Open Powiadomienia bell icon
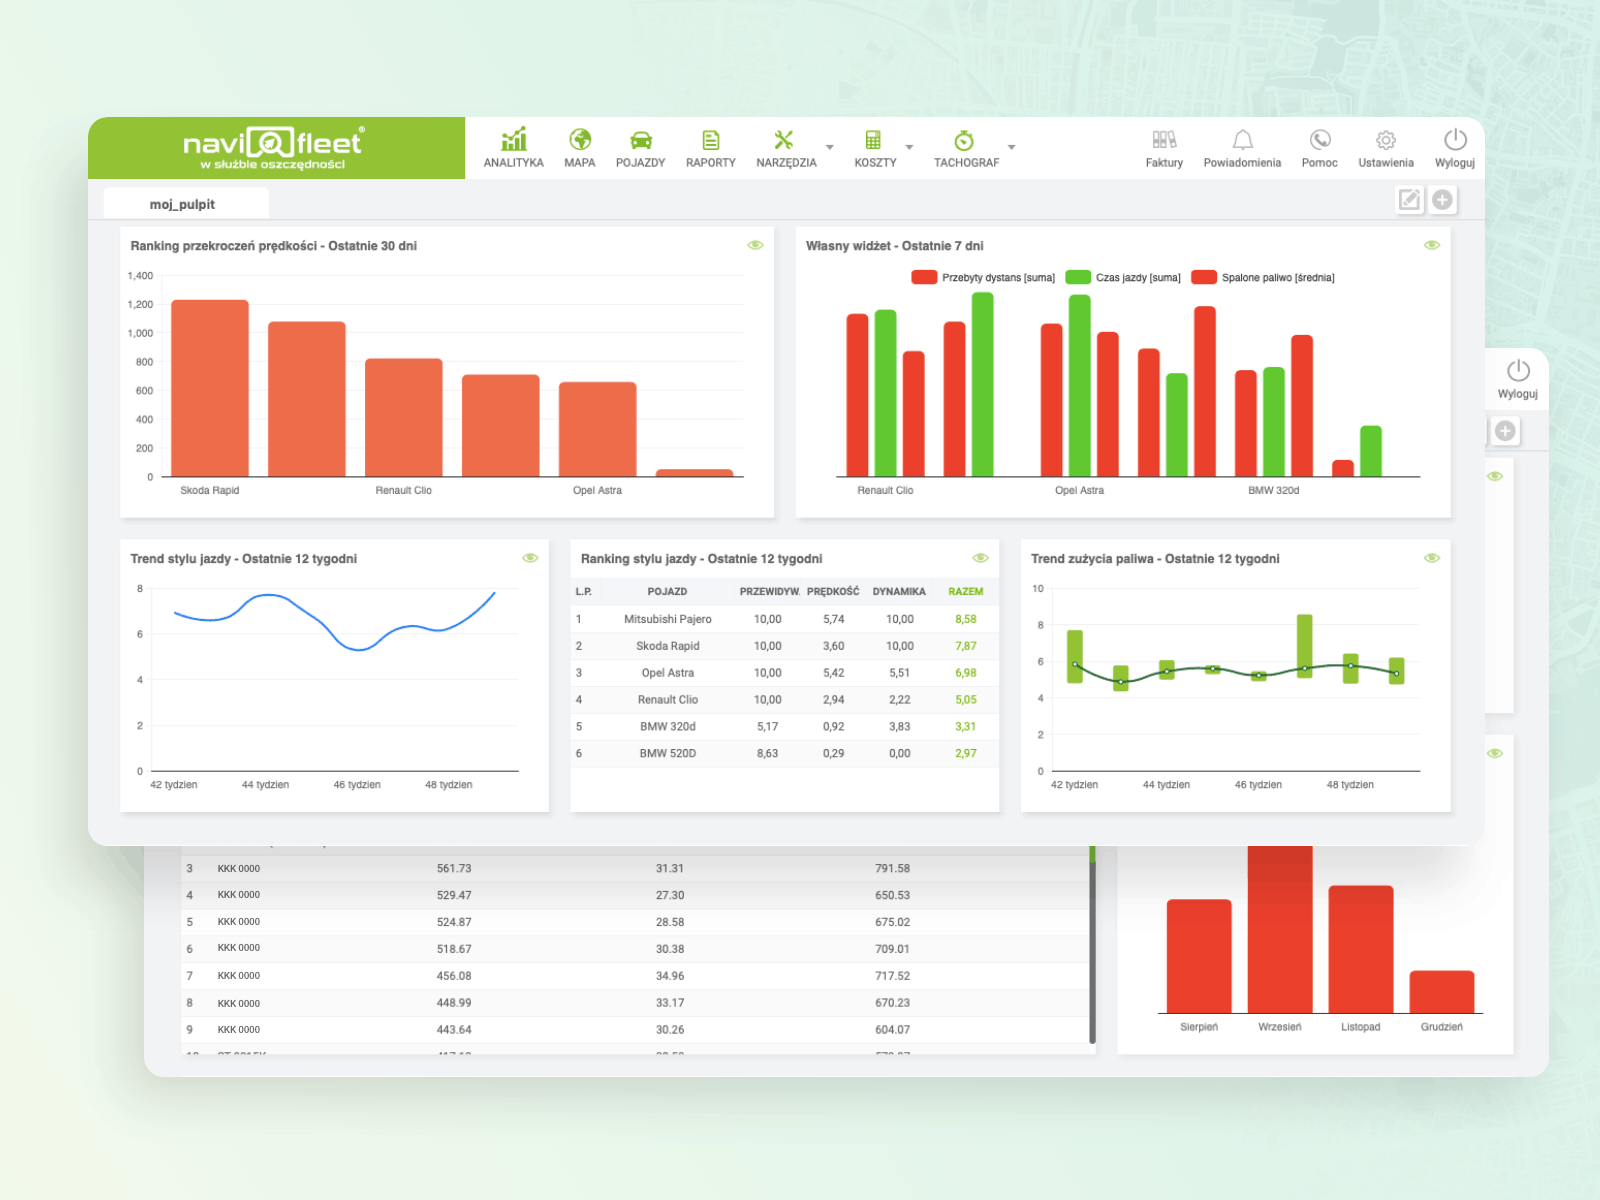The height and width of the screenshot is (1200, 1600). (x=1242, y=140)
